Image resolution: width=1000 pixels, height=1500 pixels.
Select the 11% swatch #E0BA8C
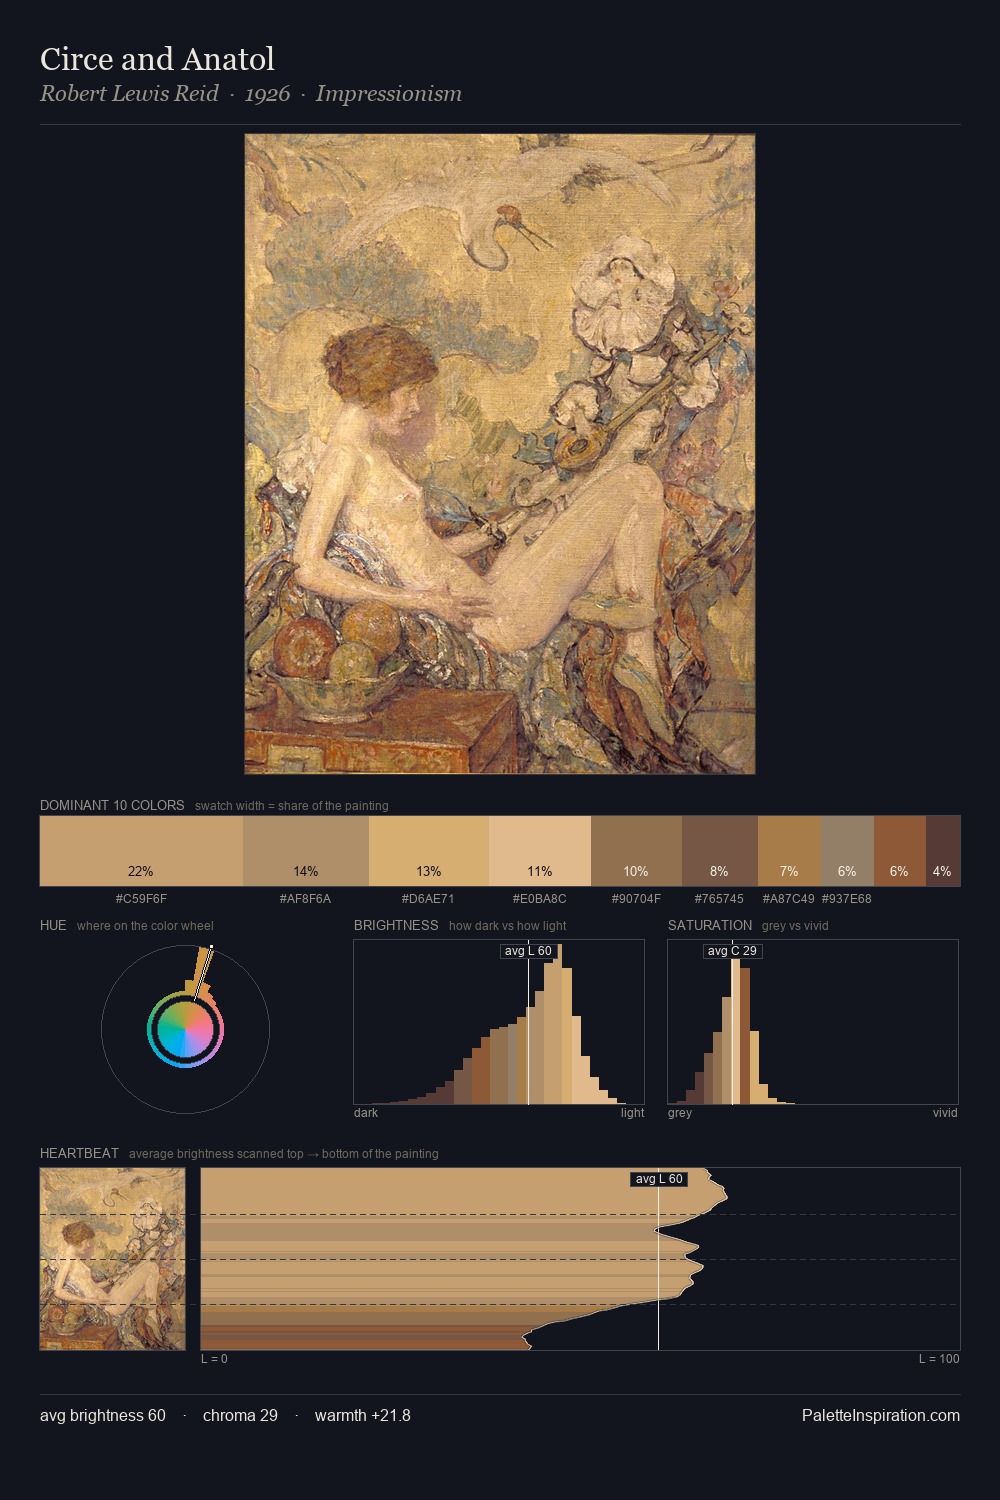(540, 851)
